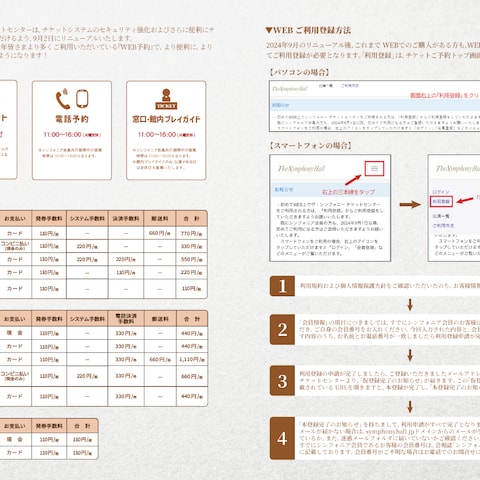Click the お知らせ bar in the PC screenshot
The image size is (480, 480).
[x=375, y=105]
